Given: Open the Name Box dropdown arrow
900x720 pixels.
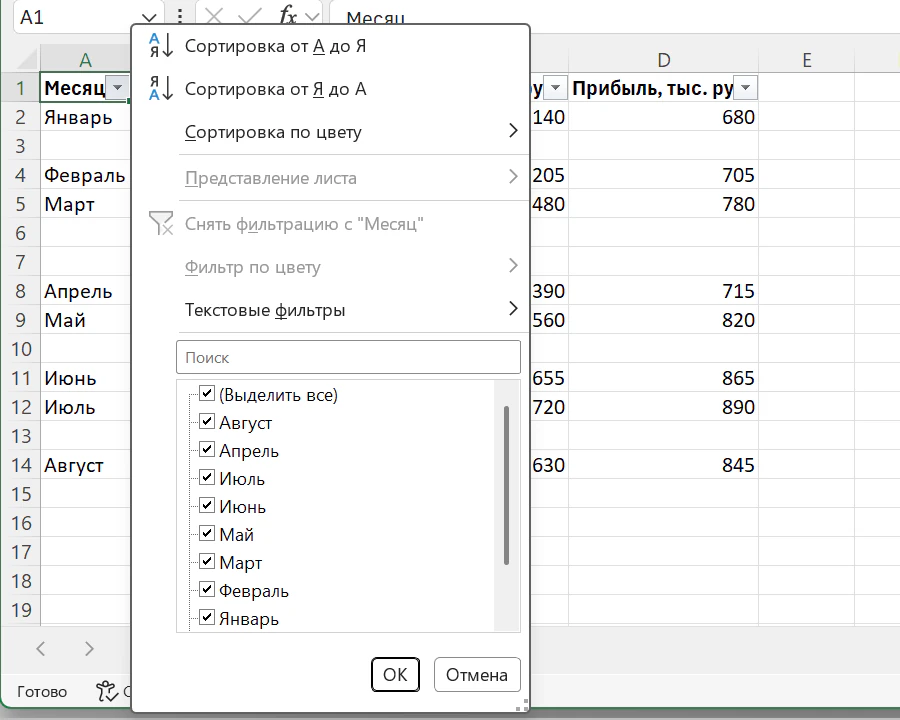Looking at the screenshot, I should click(149, 18).
